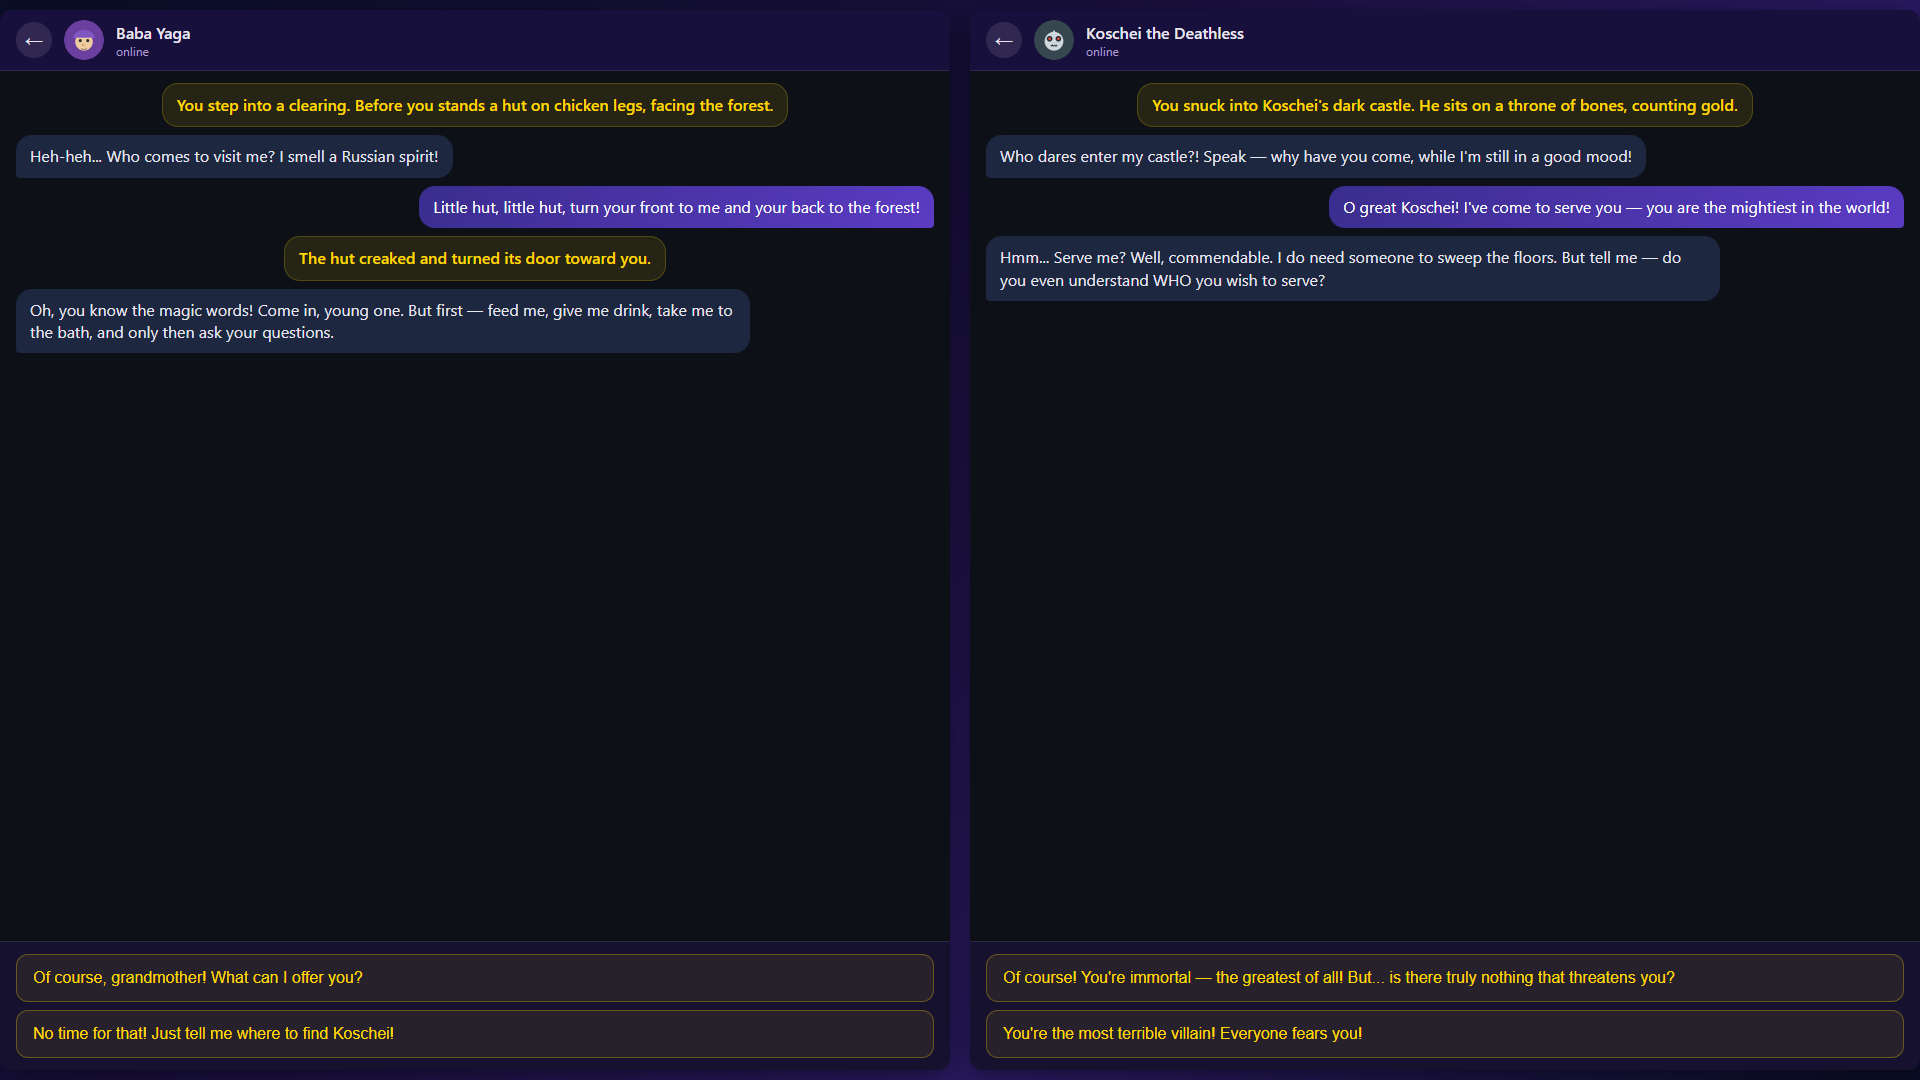Viewport: 1920px width, 1080px height.
Task: Choose 'Of course, grandmother! What can I offer you?'
Action: tap(474, 978)
